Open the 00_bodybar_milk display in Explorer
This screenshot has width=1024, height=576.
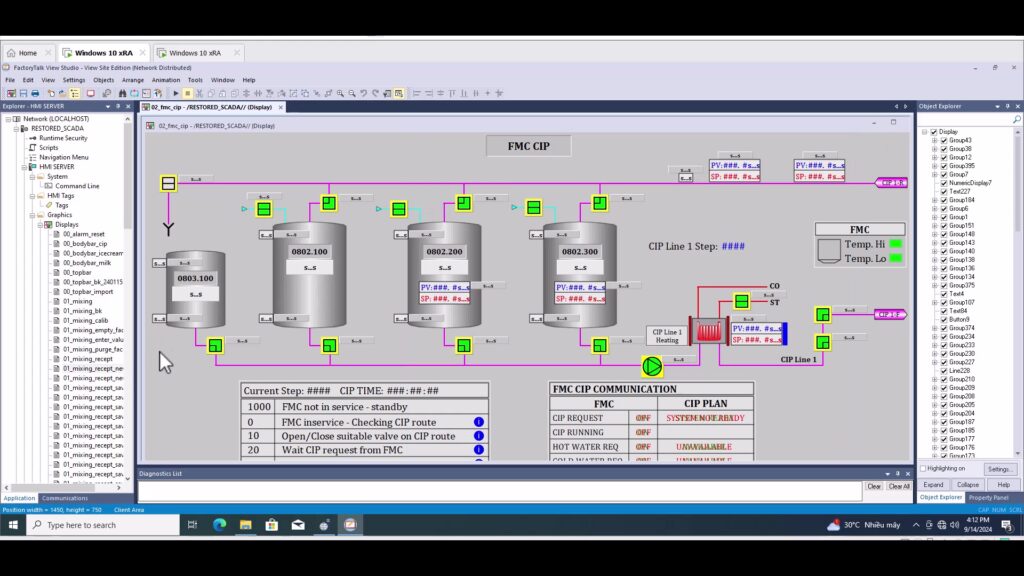tap(86, 263)
